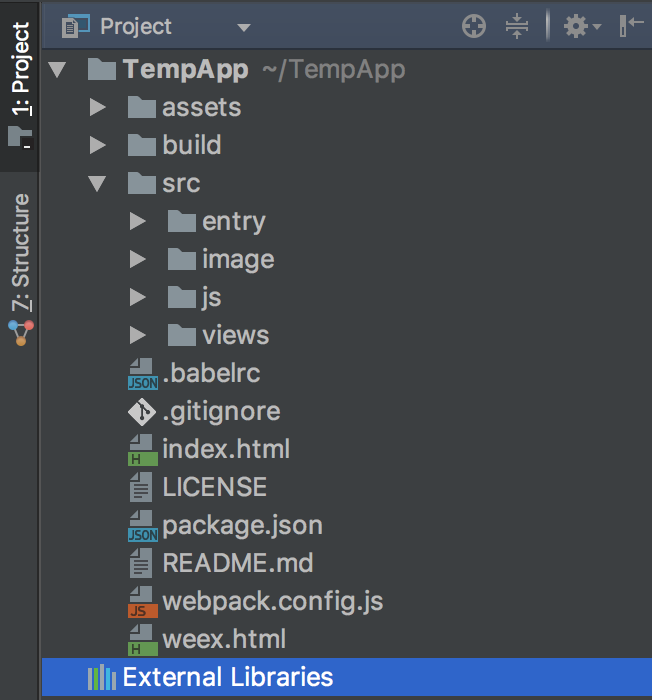
Task: Hide the Project tool window
Action: (631, 27)
